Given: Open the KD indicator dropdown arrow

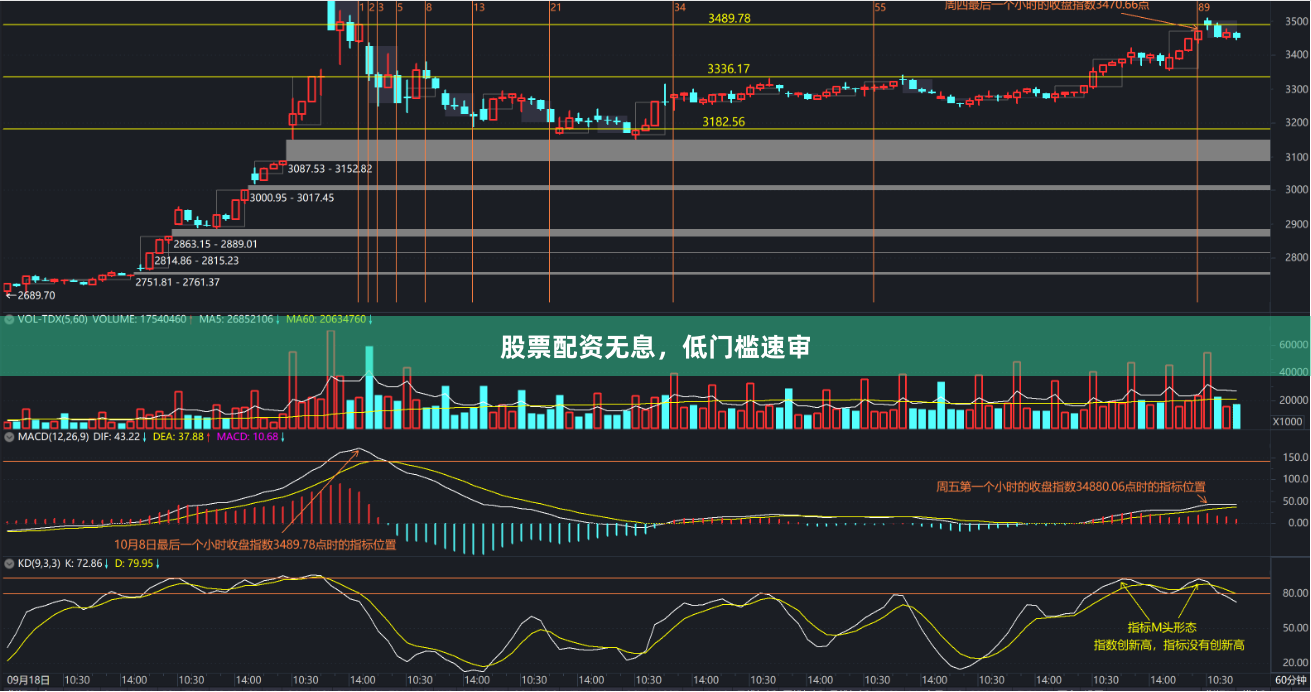Looking at the screenshot, I should [9, 564].
